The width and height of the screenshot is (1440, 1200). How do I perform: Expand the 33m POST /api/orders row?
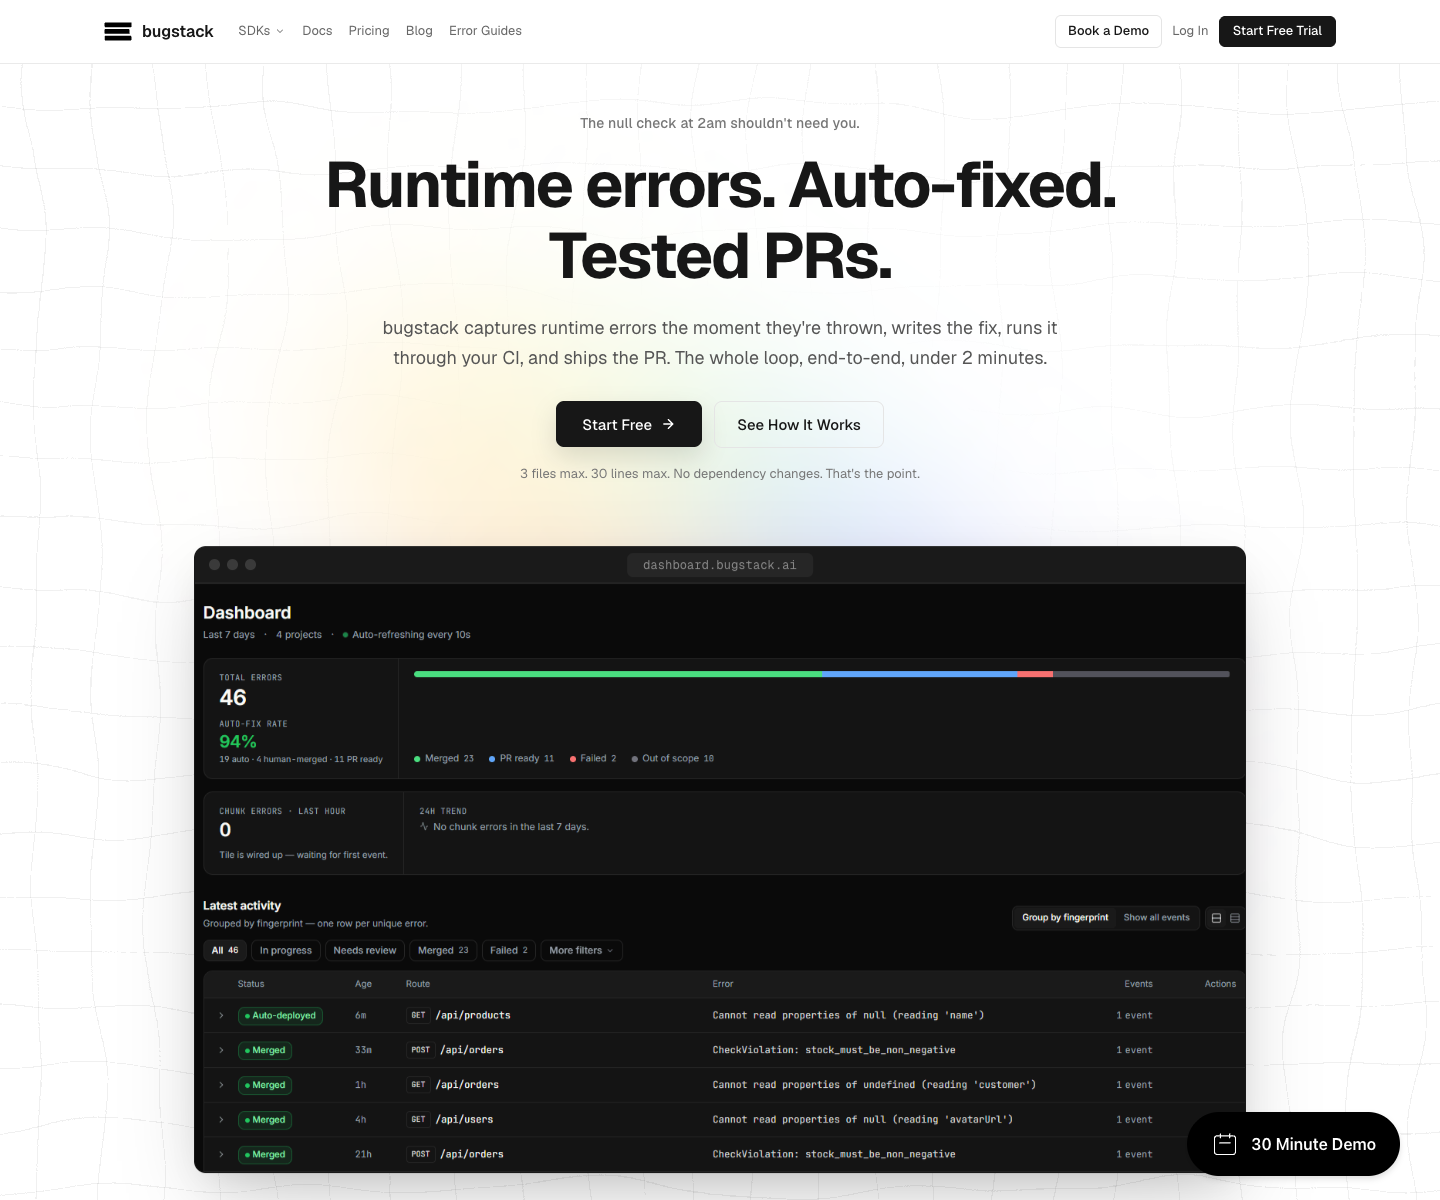point(221,1050)
